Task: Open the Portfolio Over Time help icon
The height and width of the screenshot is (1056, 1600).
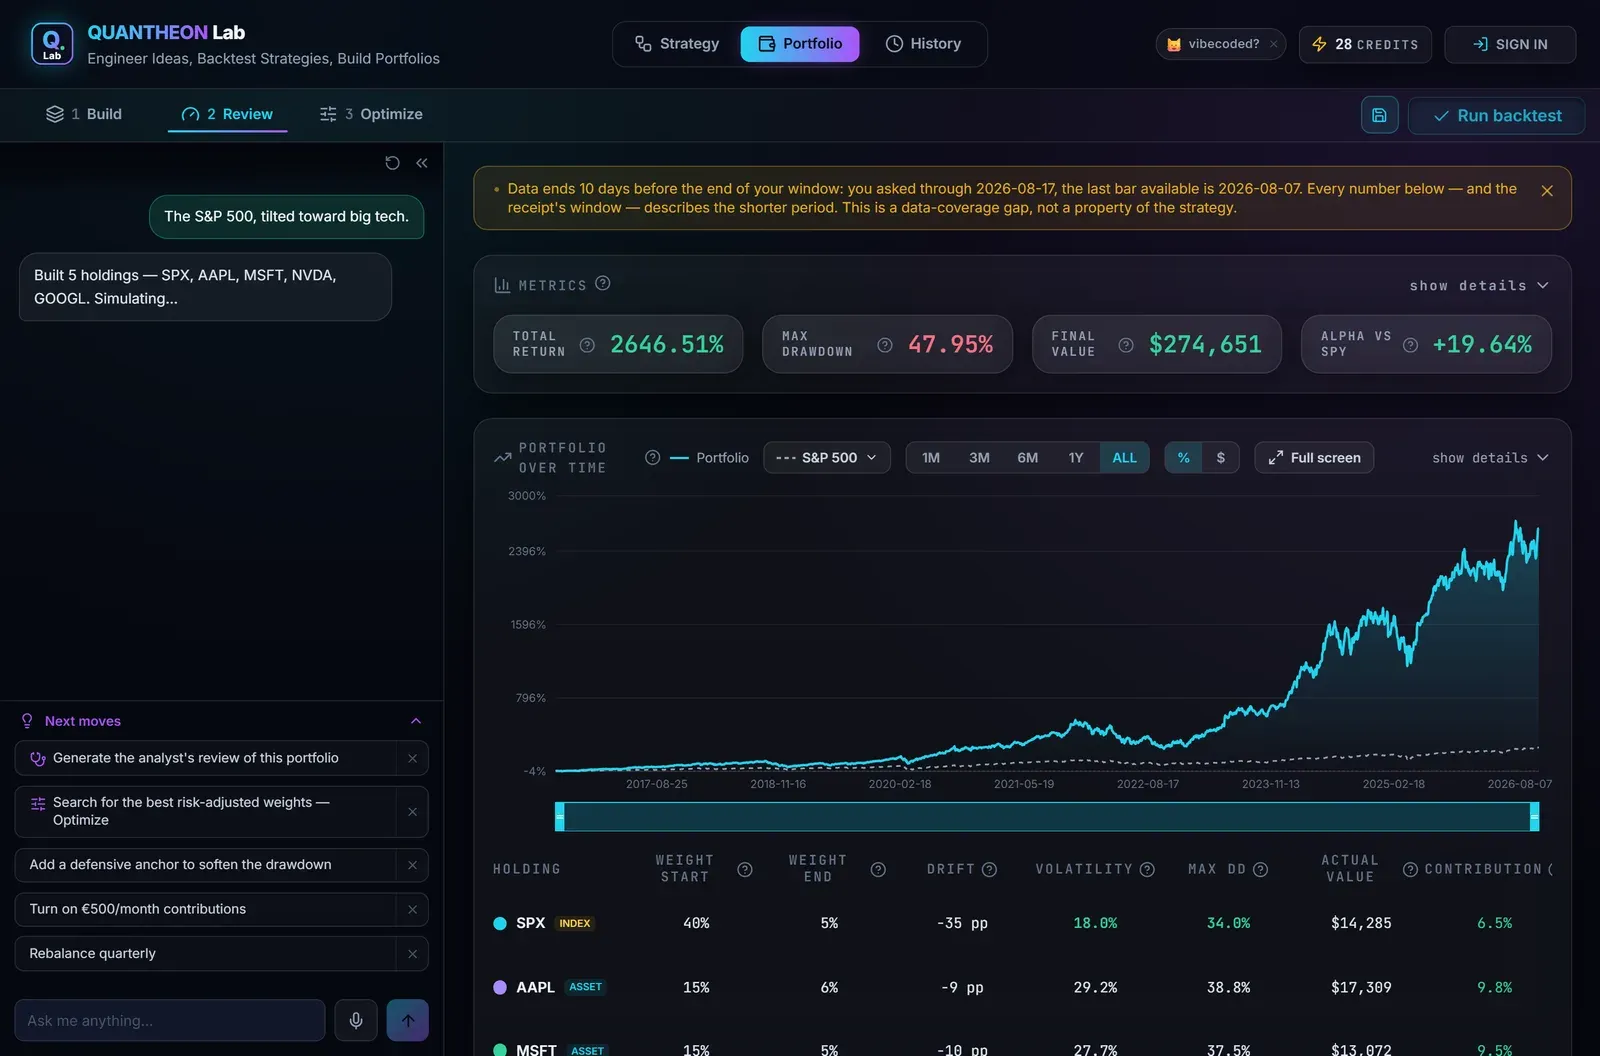Action: 652,457
